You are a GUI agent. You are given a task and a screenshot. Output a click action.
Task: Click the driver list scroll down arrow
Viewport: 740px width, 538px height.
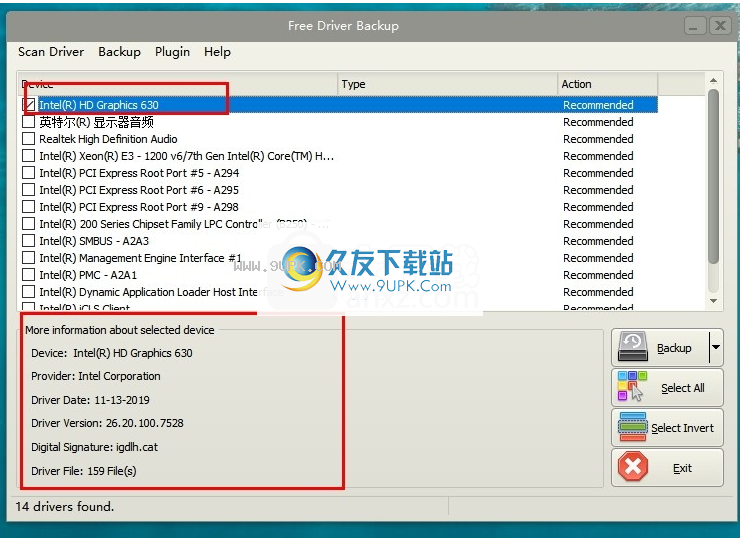tap(713, 301)
